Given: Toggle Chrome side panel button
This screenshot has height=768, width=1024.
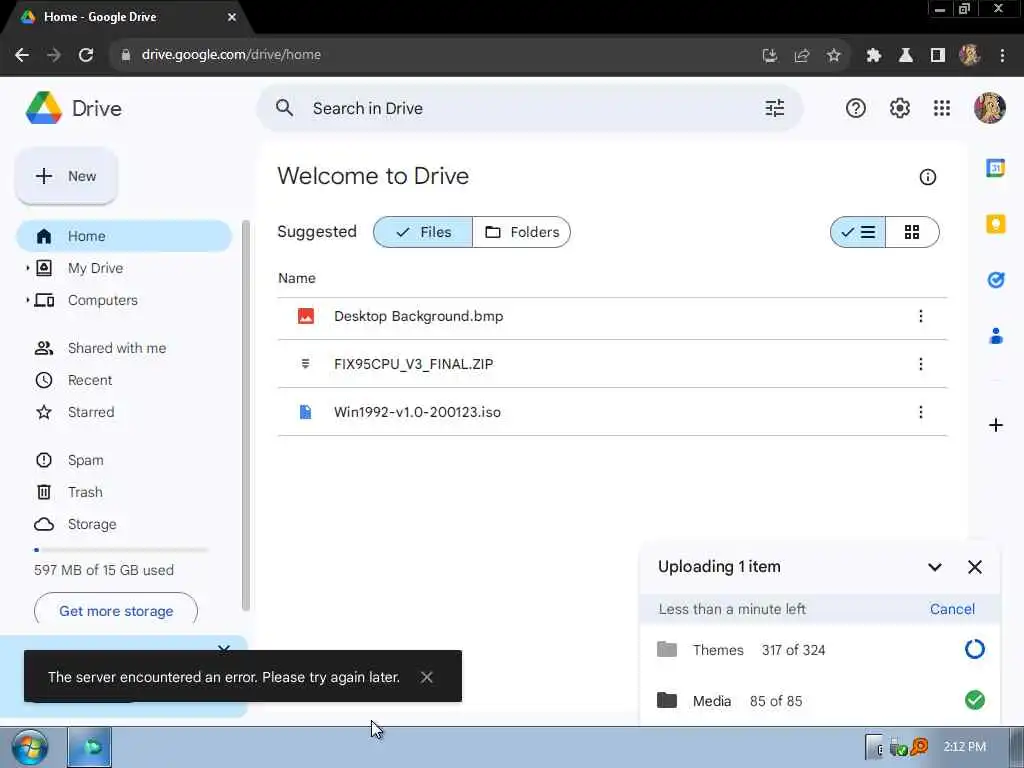Looking at the screenshot, I should (x=938, y=56).
